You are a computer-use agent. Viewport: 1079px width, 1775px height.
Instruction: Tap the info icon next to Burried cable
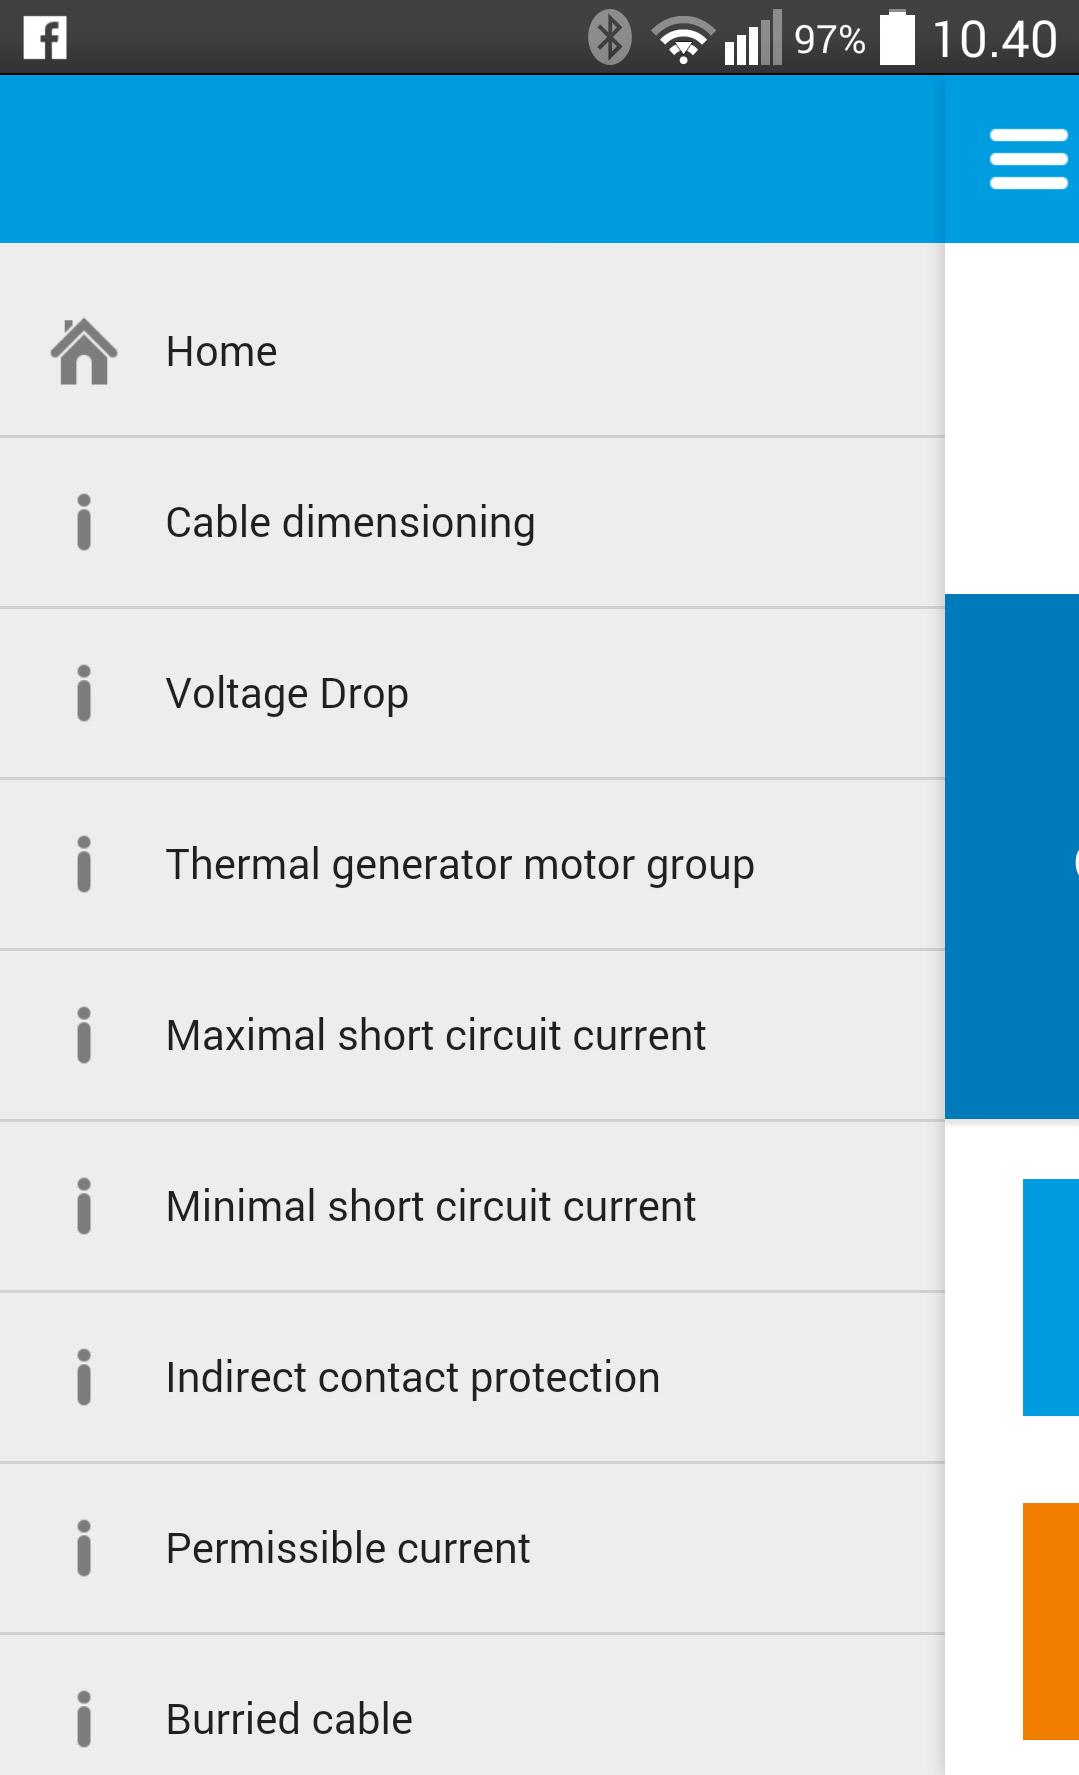[83, 1717]
